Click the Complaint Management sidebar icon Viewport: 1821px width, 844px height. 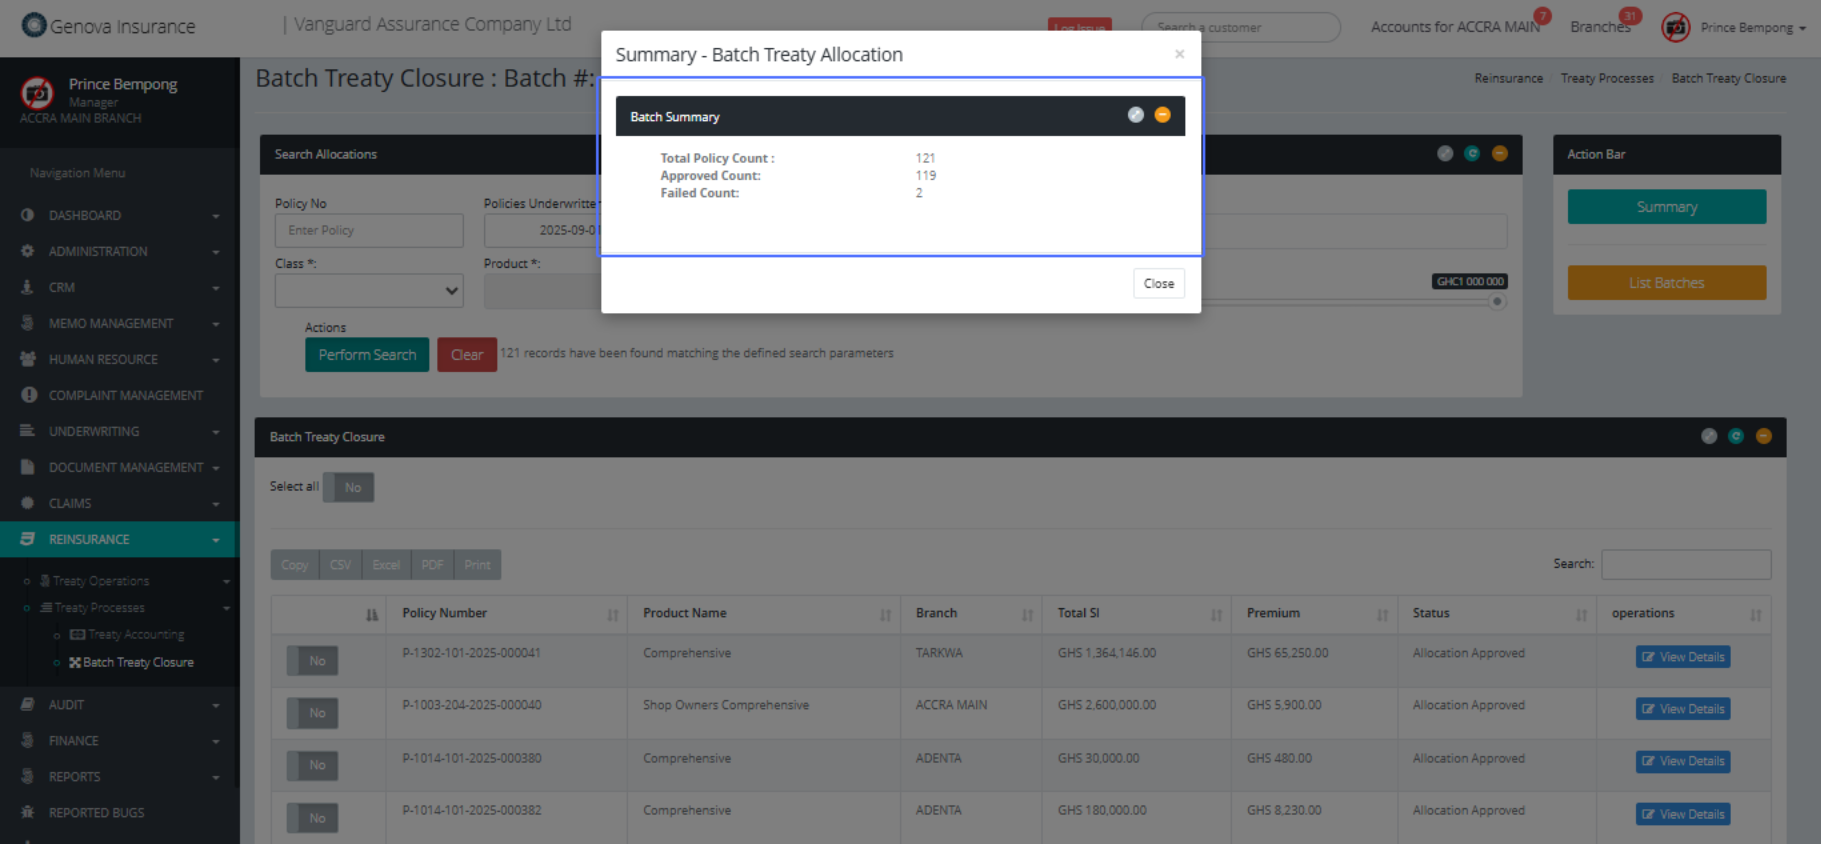click(x=28, y=395)
